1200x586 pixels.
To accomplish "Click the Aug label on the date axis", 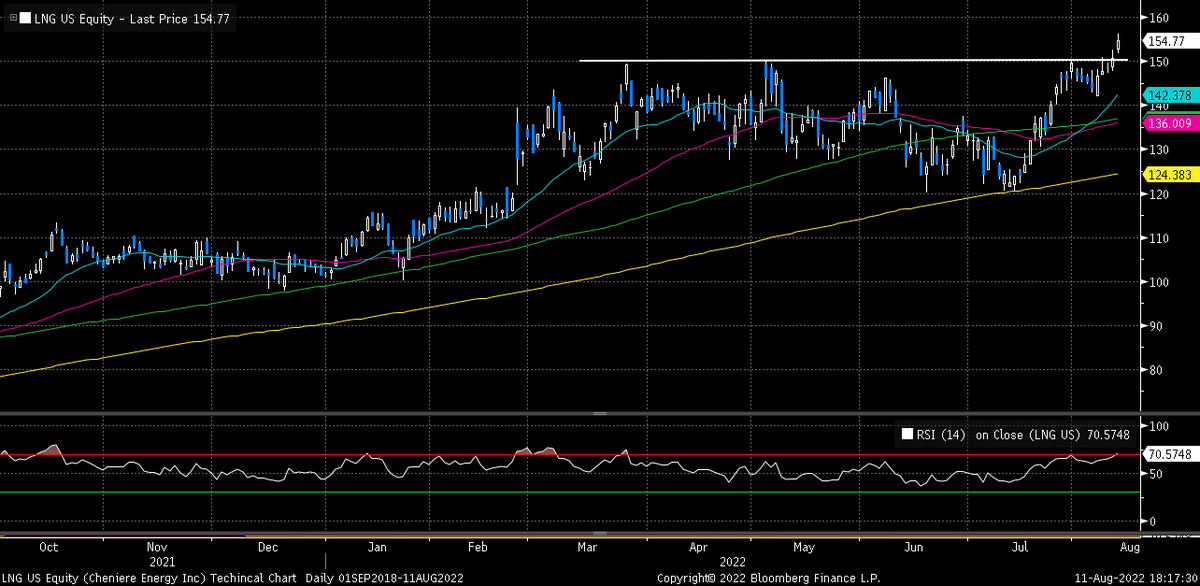I will pos(1128,547).
